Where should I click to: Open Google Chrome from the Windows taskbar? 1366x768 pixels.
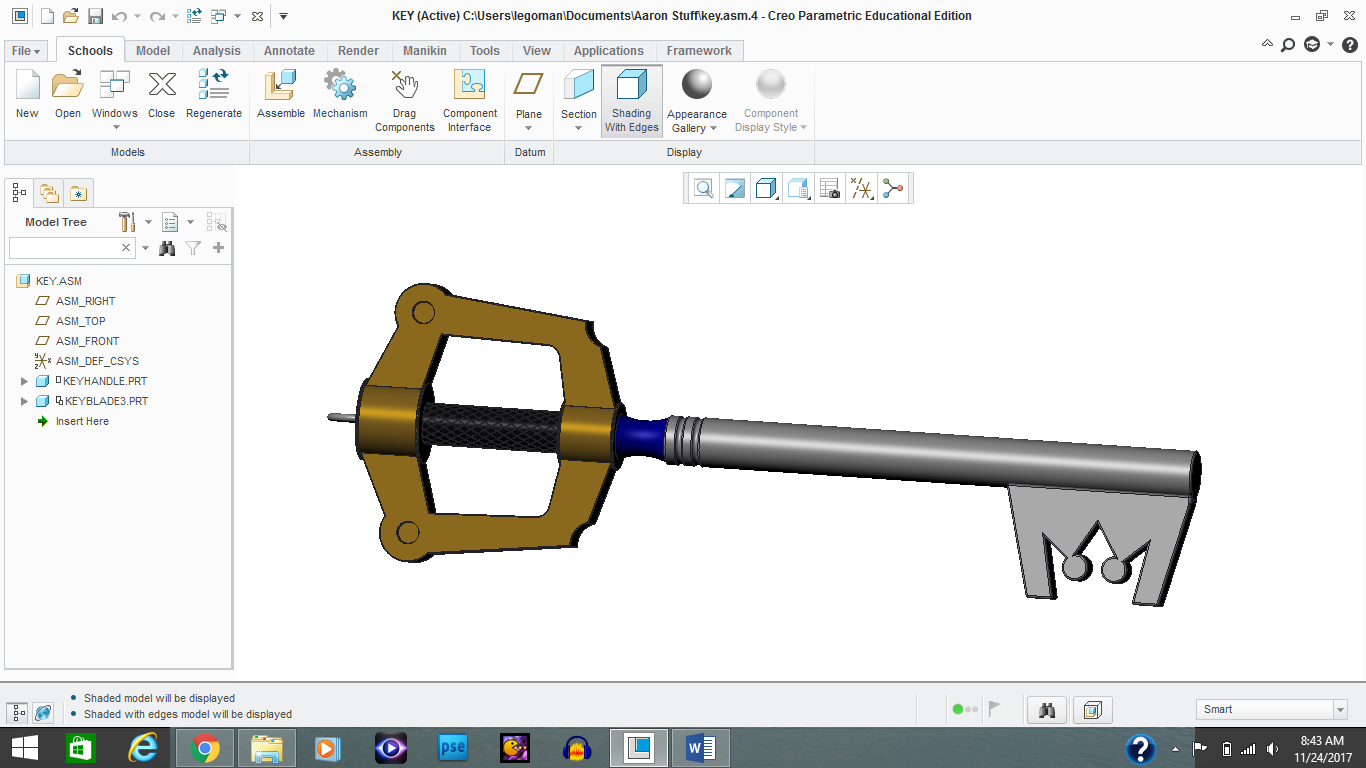point(205,748)
